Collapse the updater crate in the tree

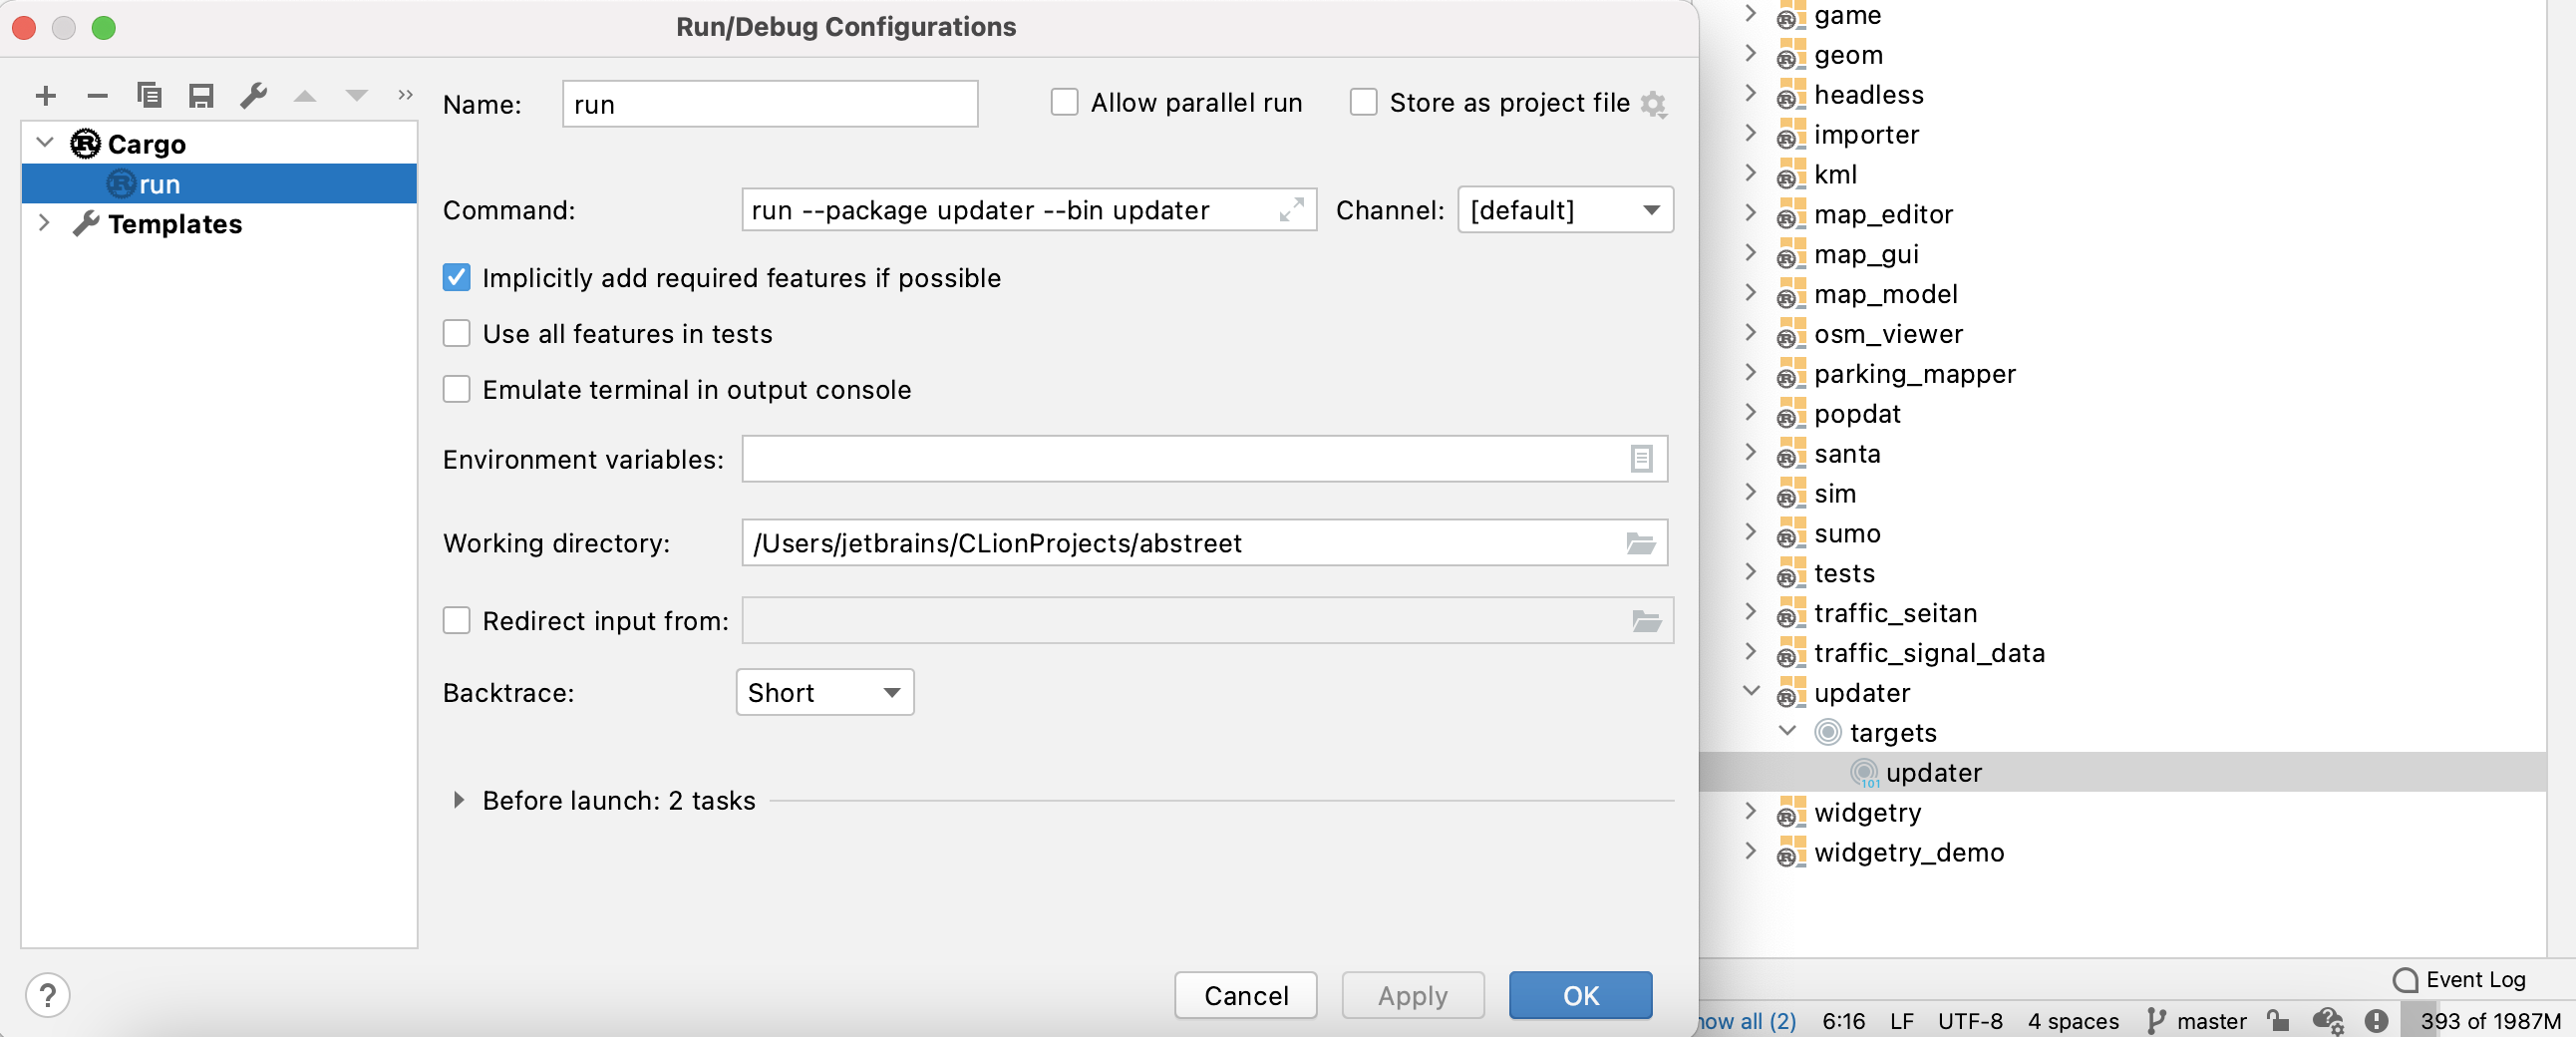(x=1751, y=691)
